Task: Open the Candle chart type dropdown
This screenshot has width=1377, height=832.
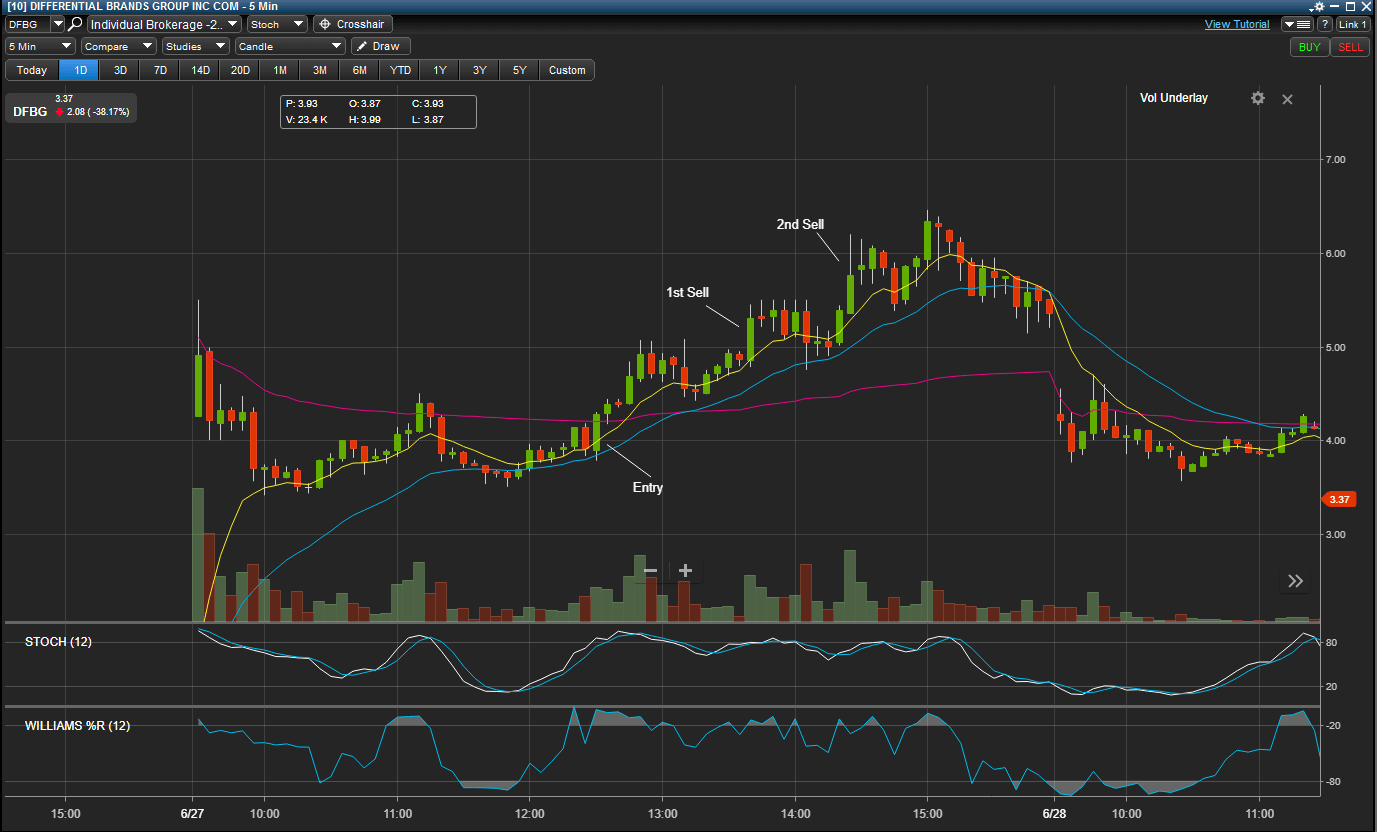Action: coord(289,45)
